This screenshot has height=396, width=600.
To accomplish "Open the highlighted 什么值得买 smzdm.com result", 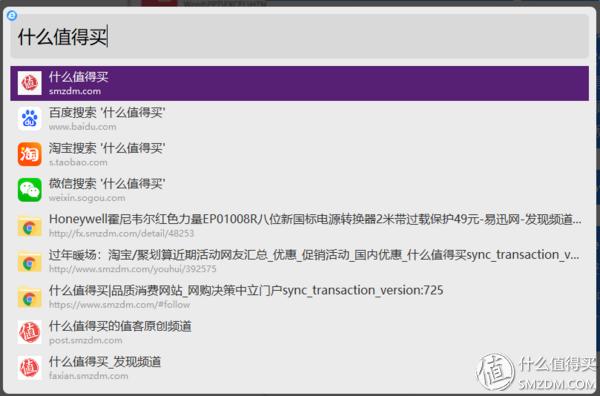I will (299, 83).
